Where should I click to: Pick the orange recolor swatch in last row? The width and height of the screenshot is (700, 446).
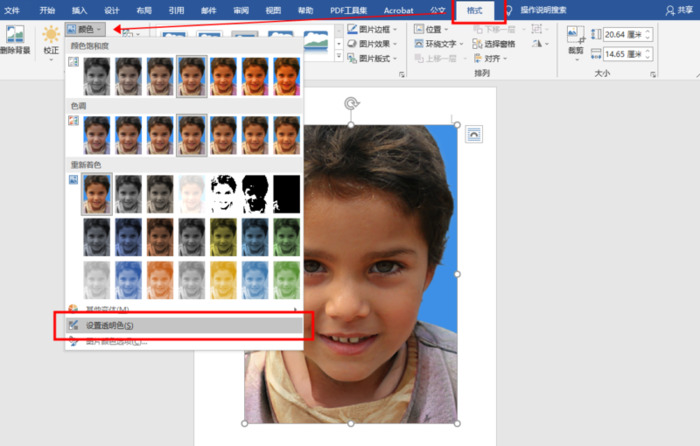(x=160, y=279)
